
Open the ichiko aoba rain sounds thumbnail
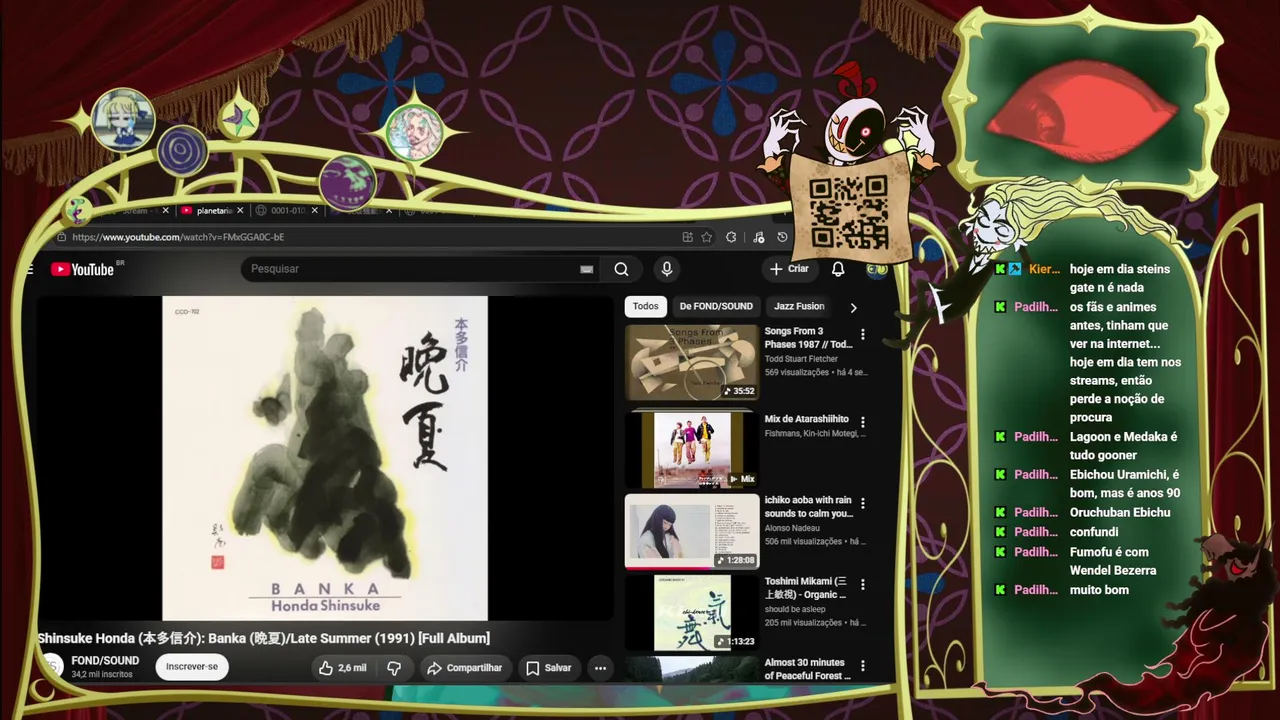(692, 531)
